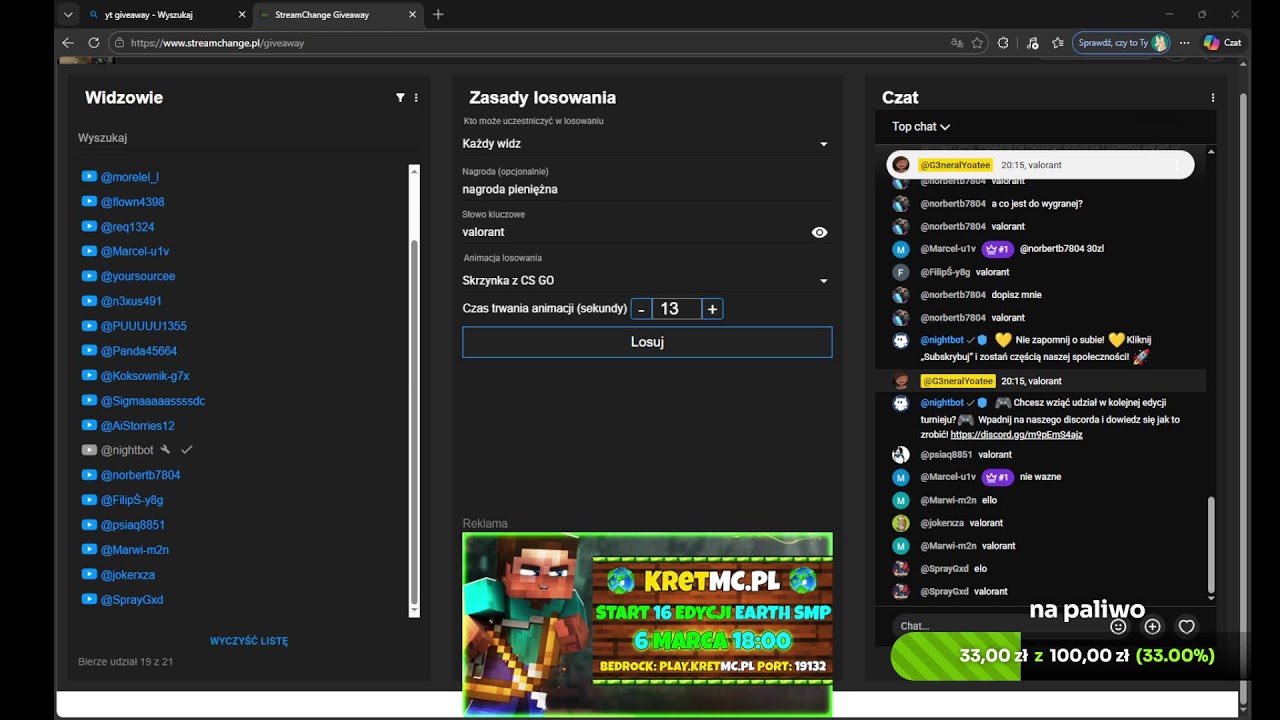Image resolution: width=1280 pixels, height=720 pixels.
Task: Click @jokerxza username in the chat
Action: coord(942,523)
